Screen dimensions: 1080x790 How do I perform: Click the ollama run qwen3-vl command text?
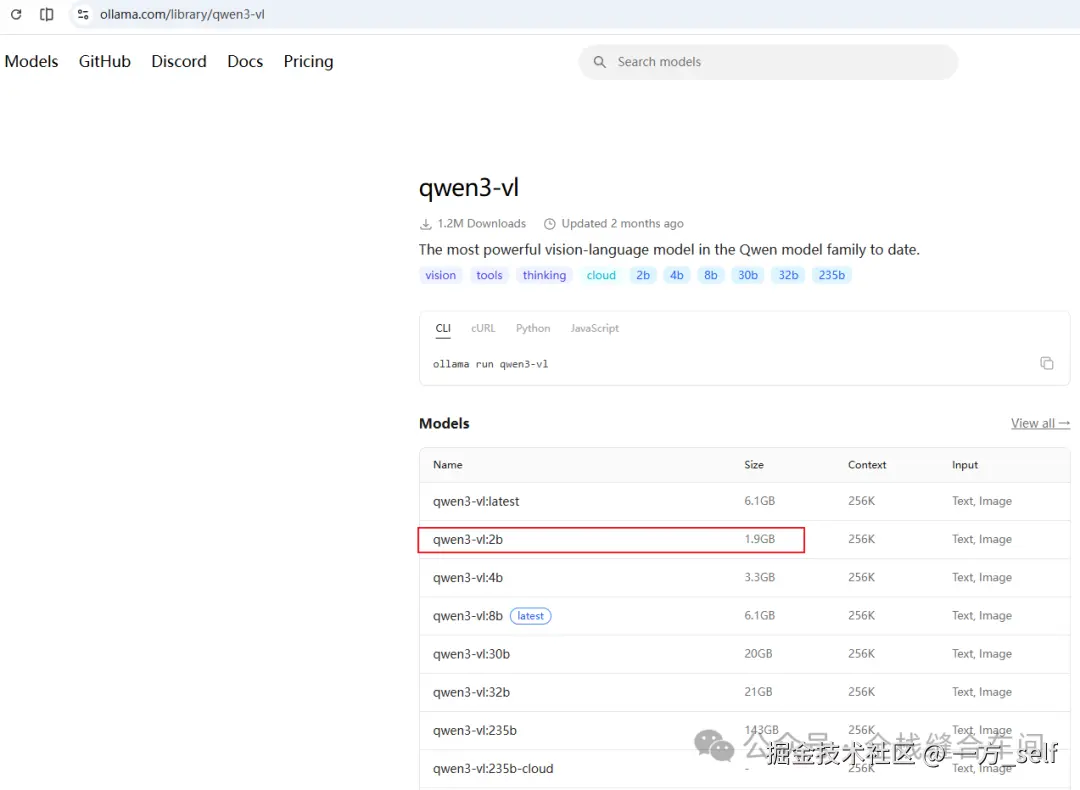tap(490, 364)
